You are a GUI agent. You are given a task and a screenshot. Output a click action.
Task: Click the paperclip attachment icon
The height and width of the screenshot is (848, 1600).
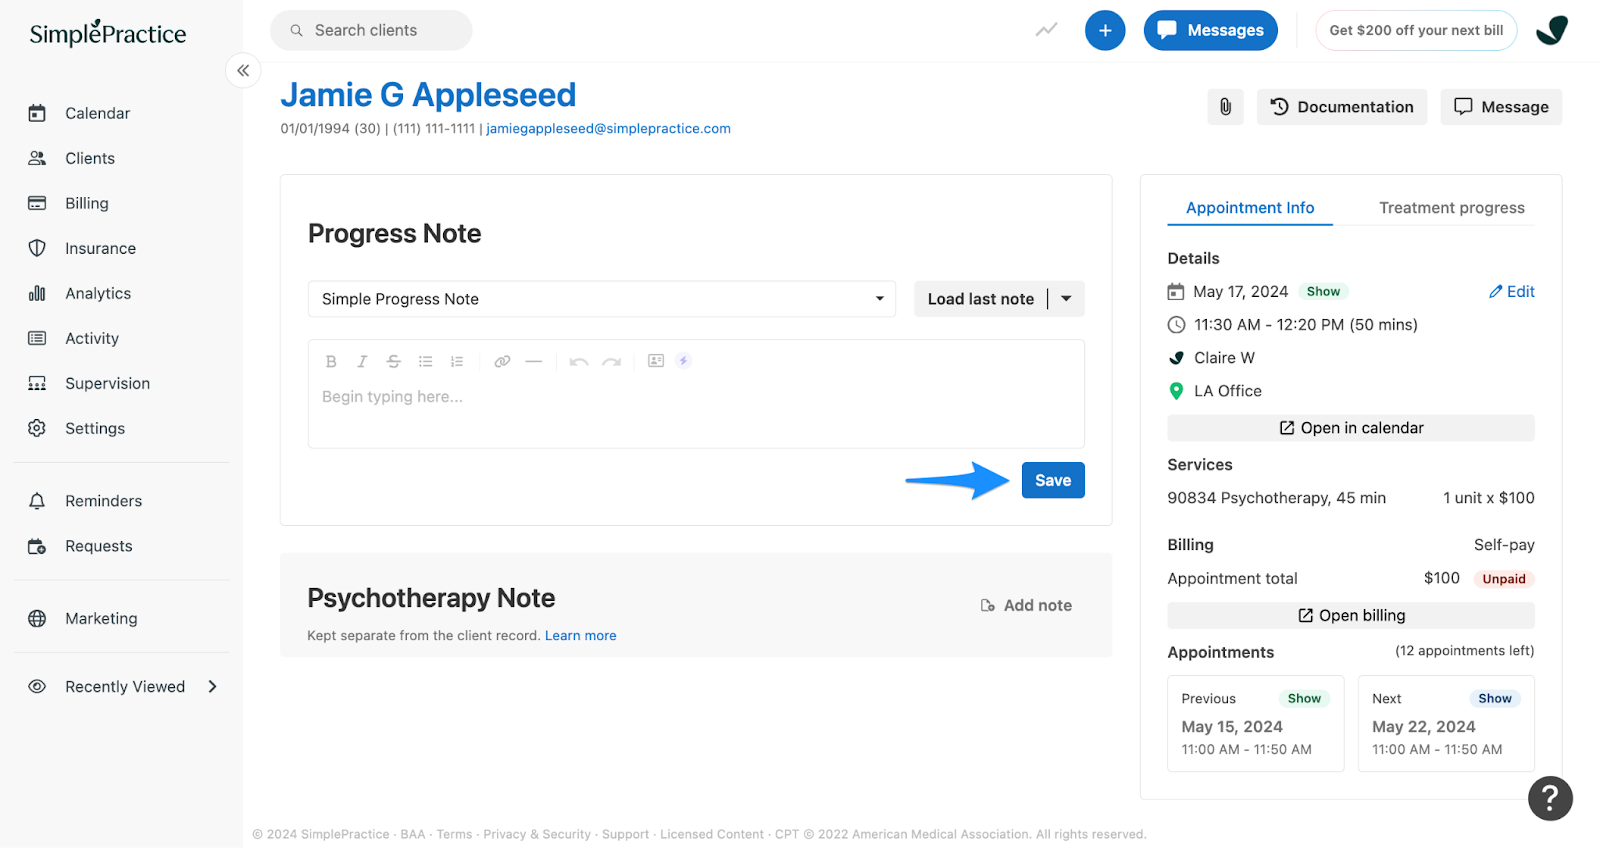(x=1225, y=107)
